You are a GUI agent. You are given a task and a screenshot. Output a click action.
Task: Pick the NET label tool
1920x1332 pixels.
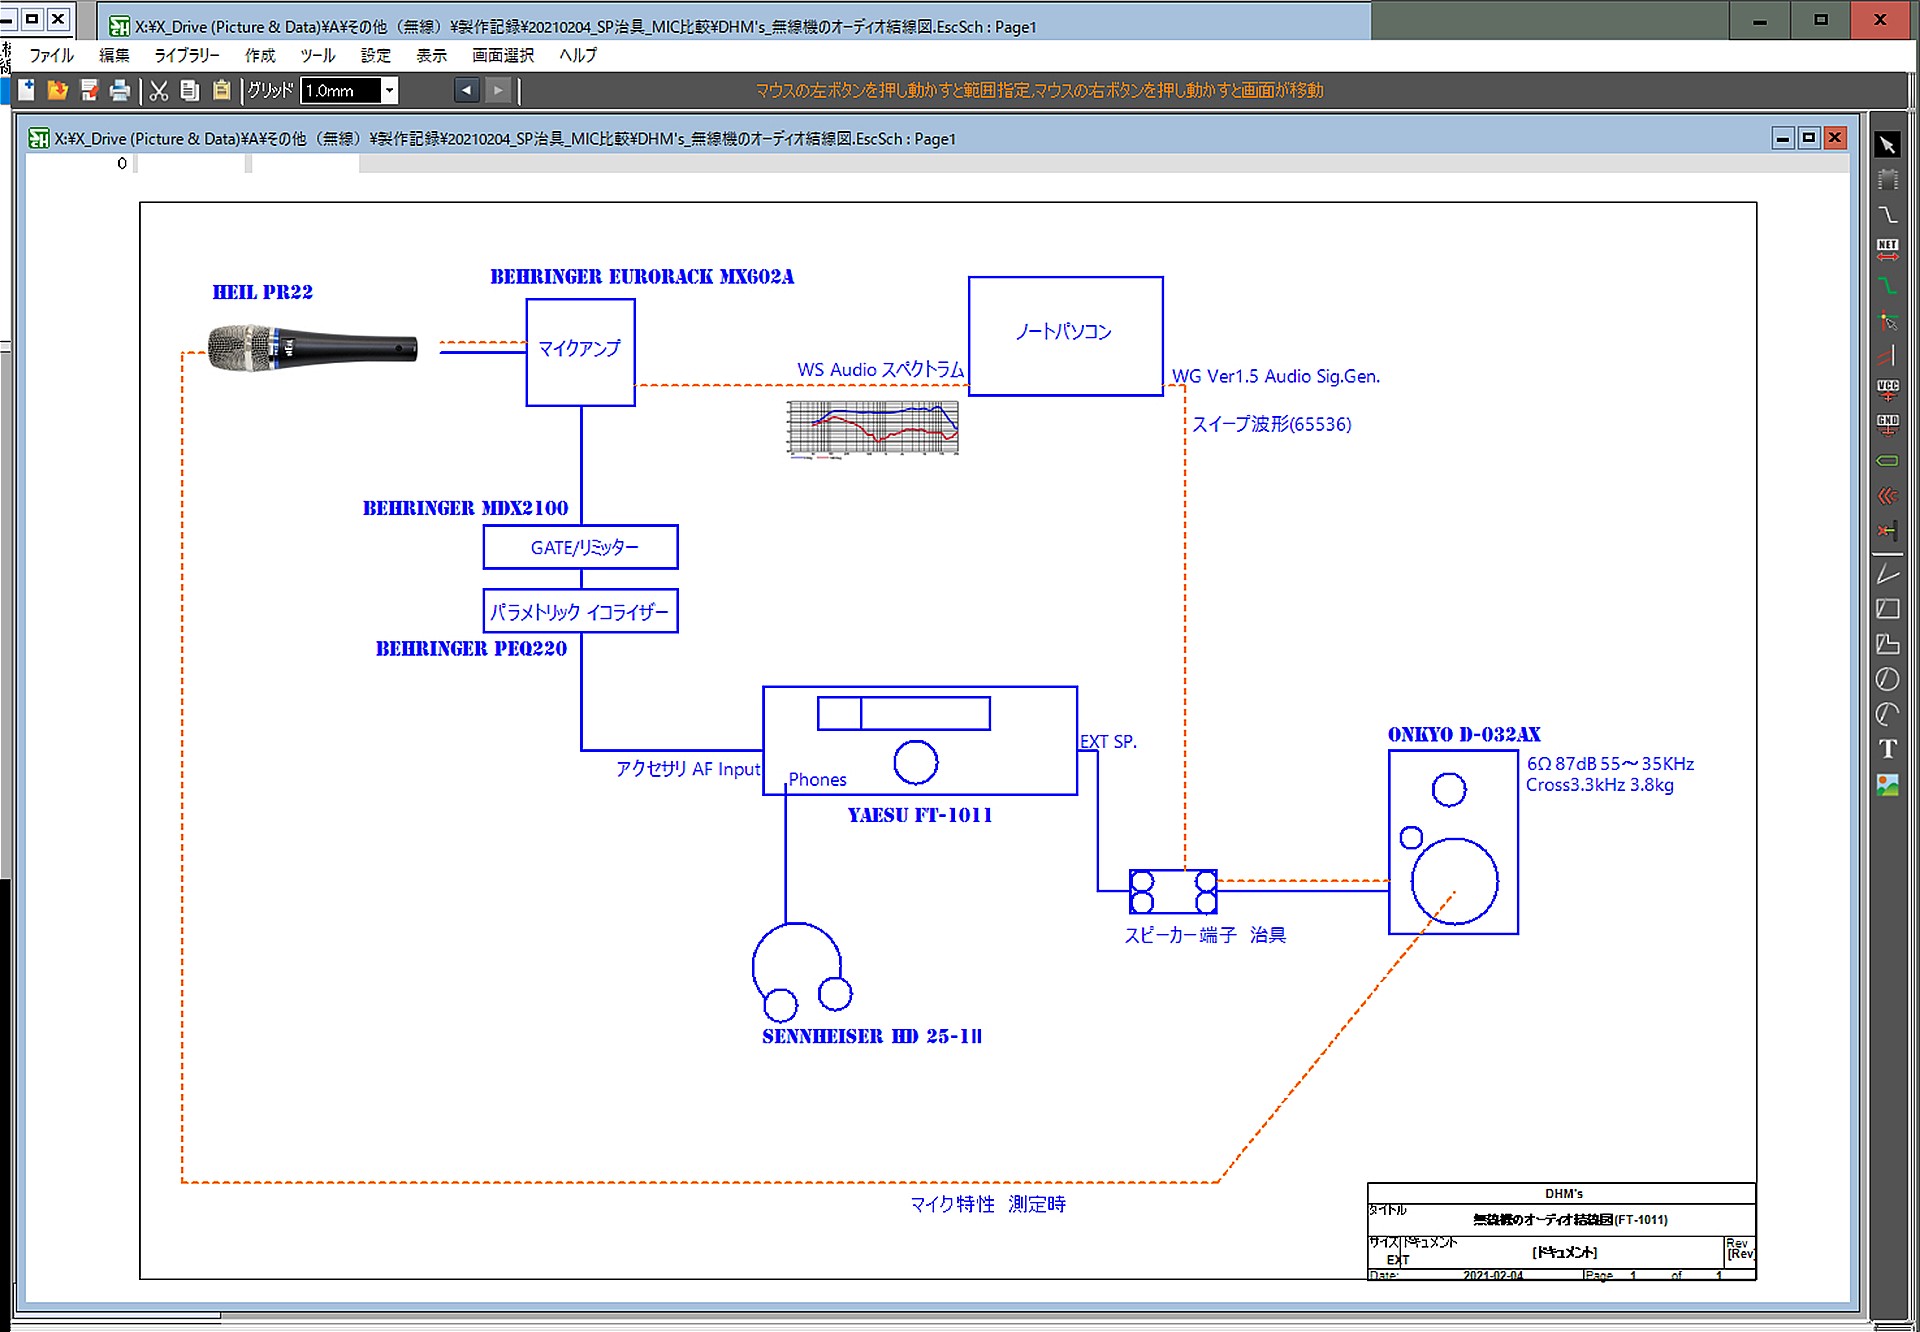click(1887, 250)
